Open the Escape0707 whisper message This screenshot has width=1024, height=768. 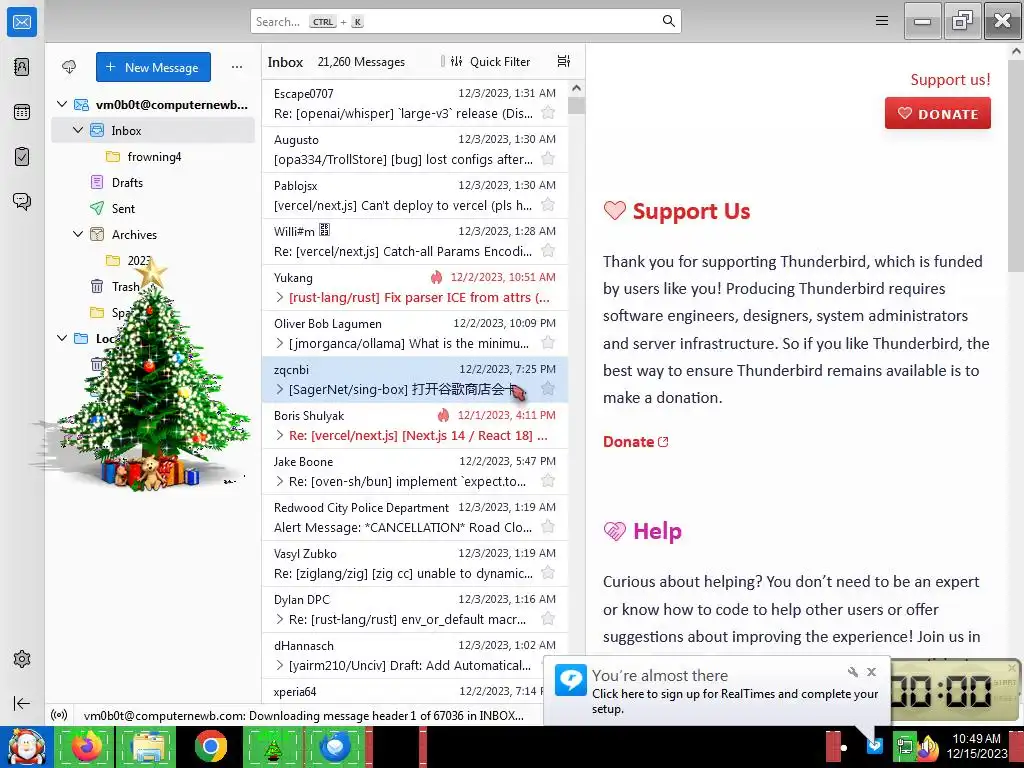tap(415, 103)
